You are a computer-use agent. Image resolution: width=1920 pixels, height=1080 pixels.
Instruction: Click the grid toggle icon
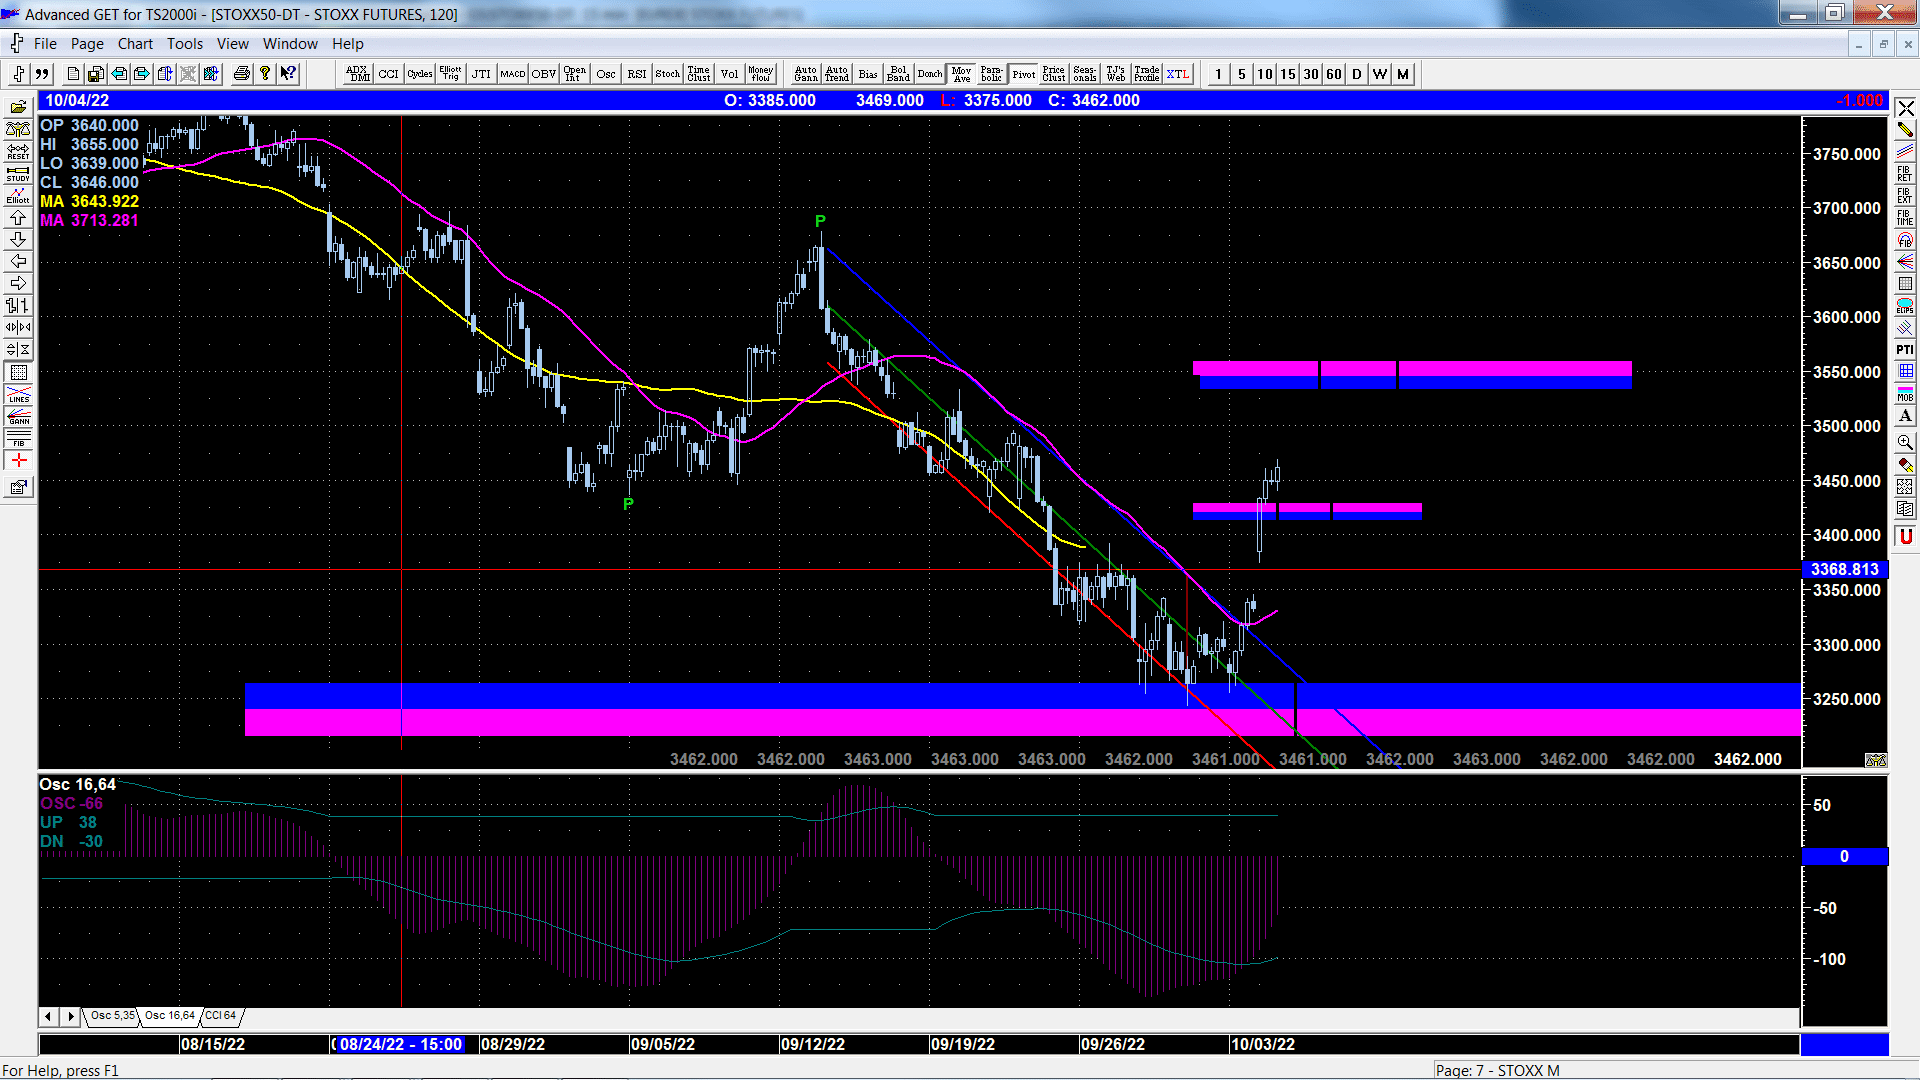[18, 372]
